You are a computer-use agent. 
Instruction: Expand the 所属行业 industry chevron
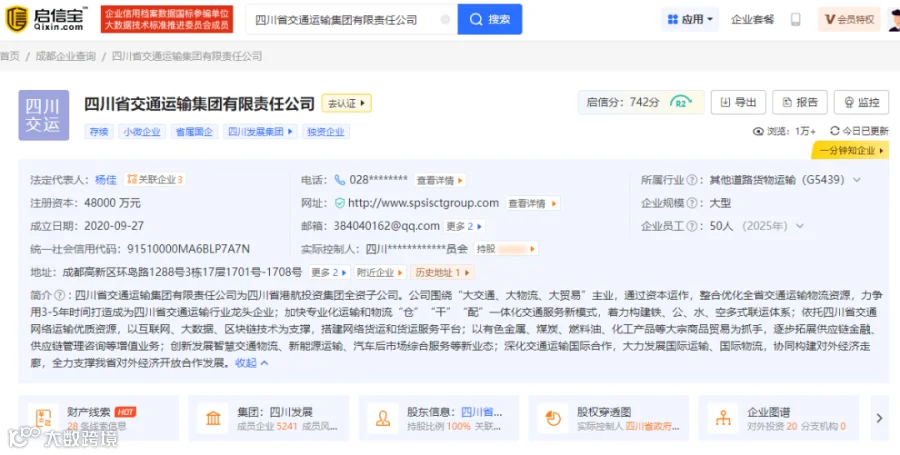click(857, 180)
